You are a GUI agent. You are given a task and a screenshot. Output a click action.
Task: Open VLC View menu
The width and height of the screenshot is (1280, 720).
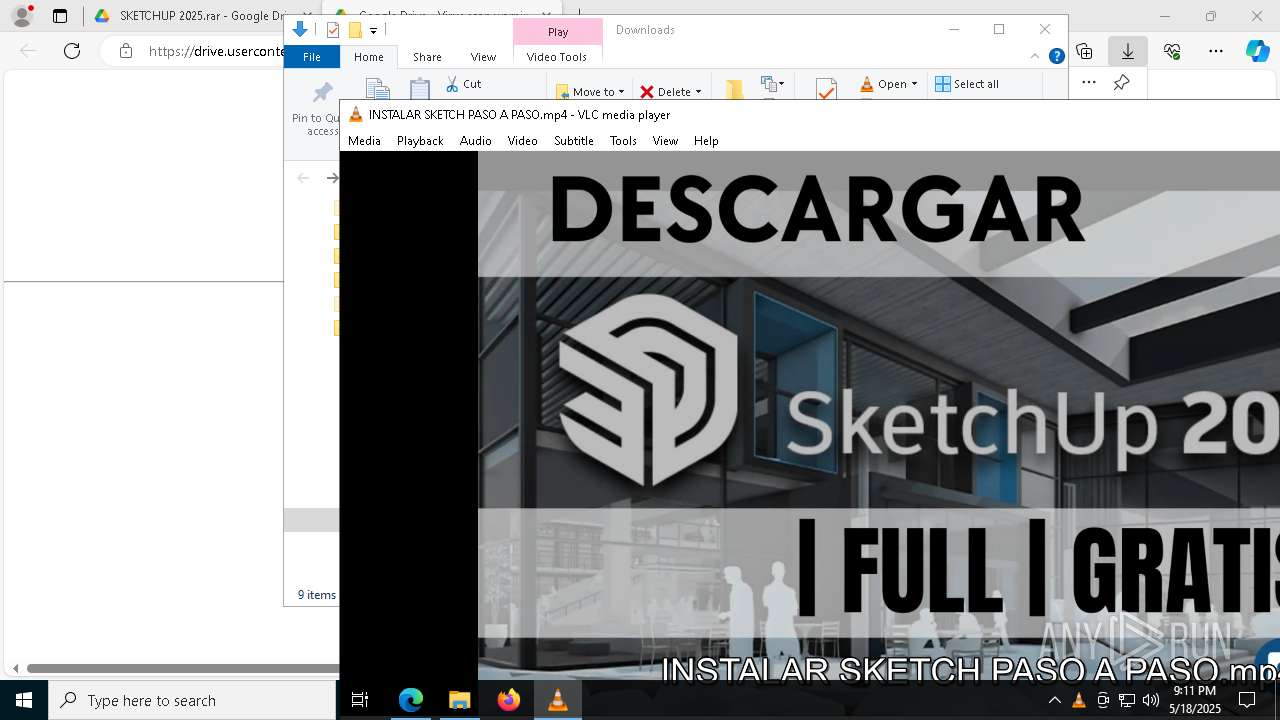click(x=665, y=141)
